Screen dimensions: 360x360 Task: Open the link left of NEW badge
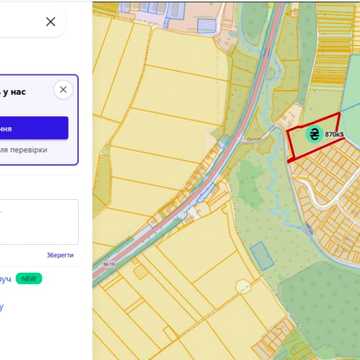[5, 279]
